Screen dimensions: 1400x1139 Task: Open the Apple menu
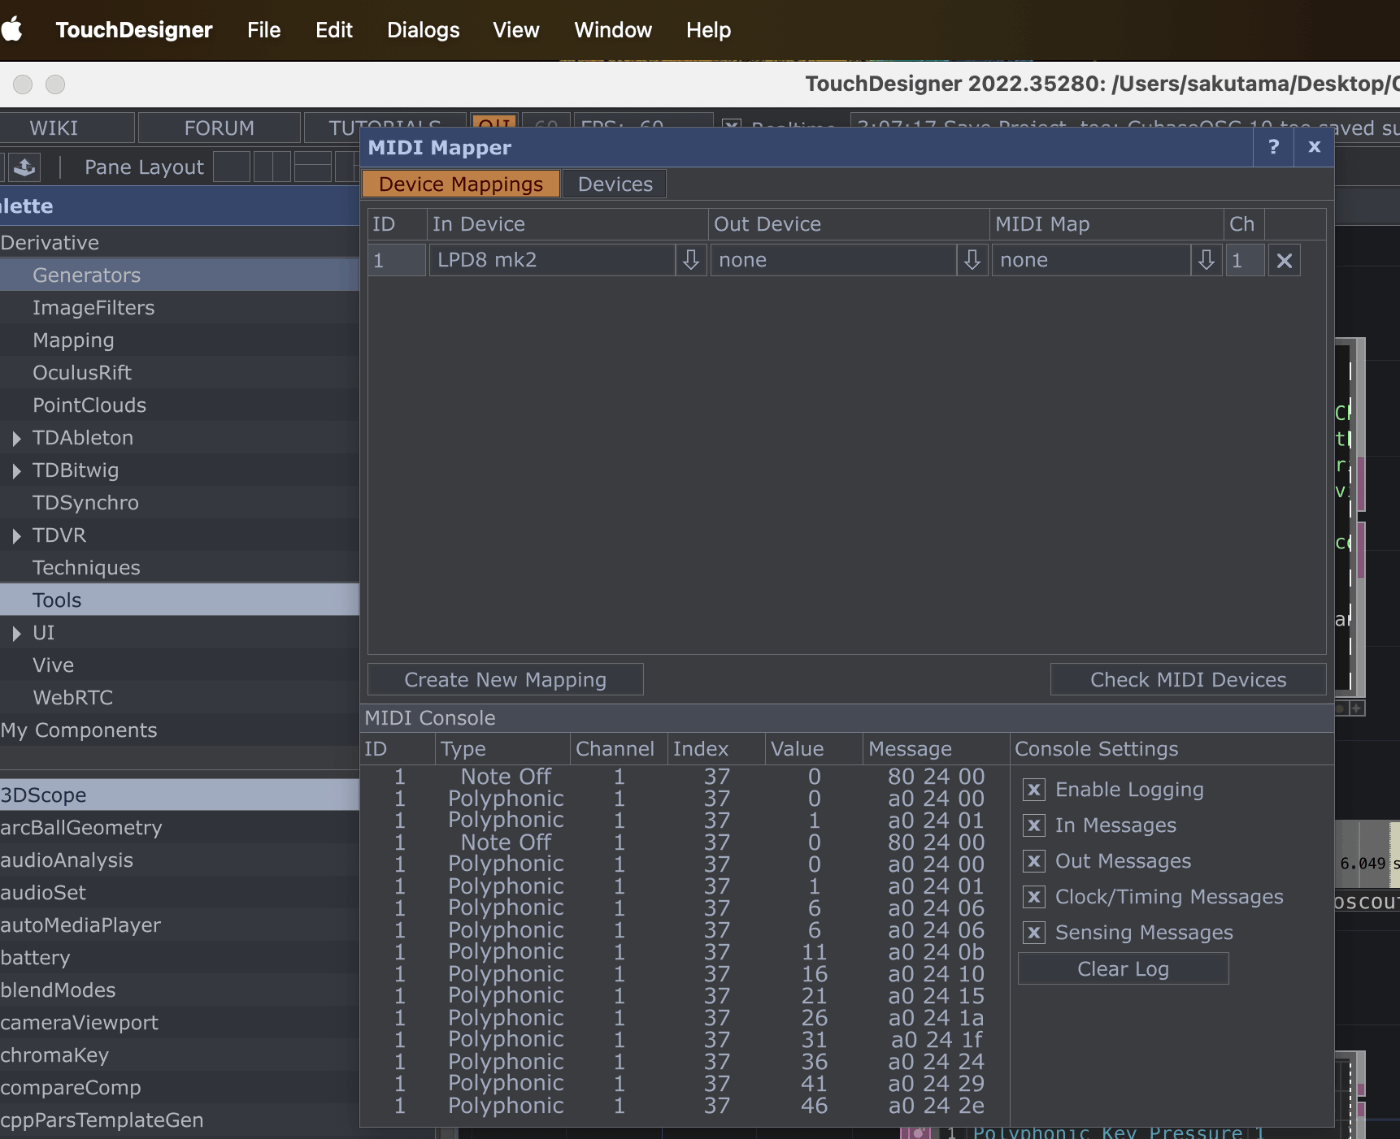(12, 30)
